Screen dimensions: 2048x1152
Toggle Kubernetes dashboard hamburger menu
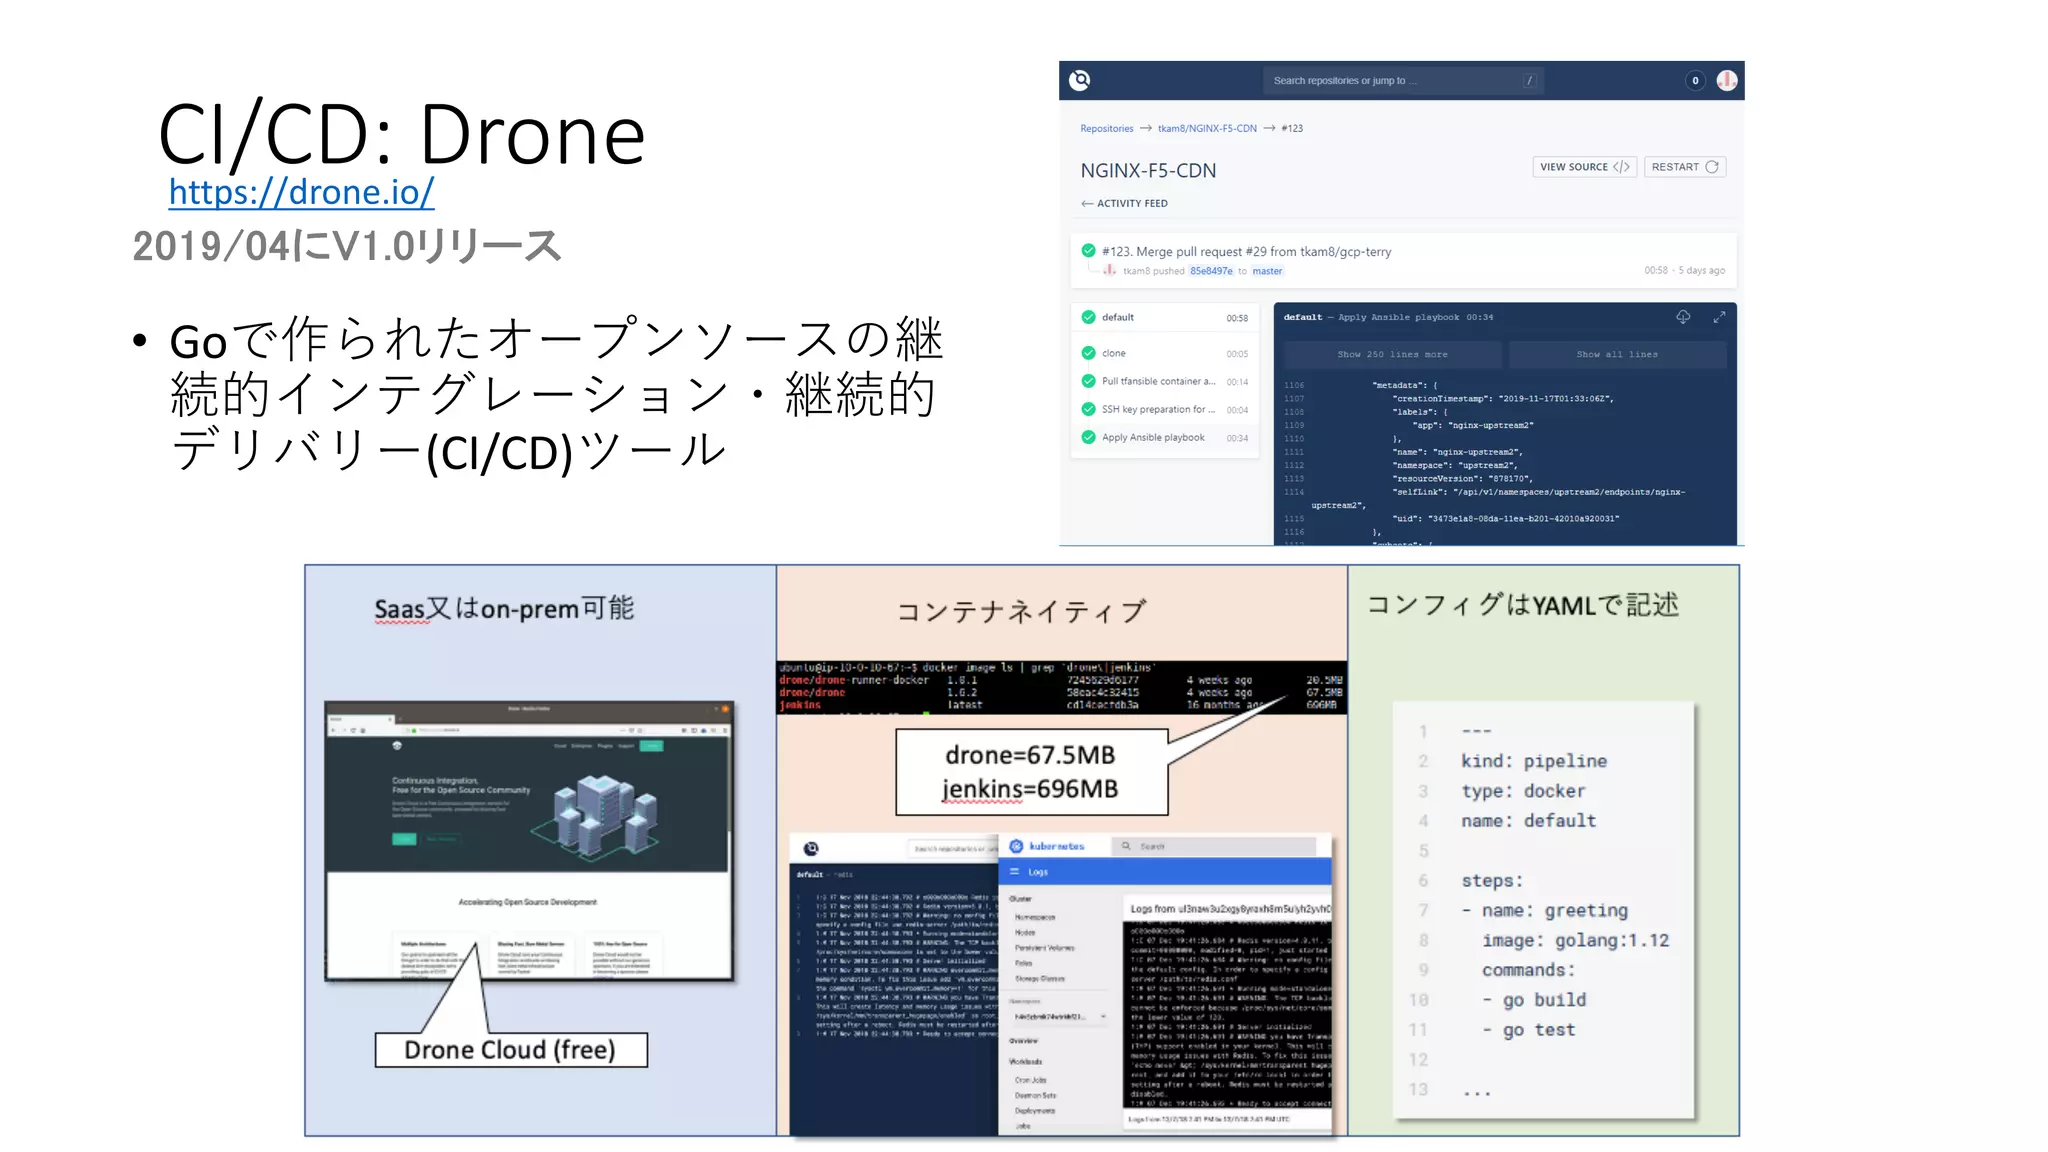[x=1014, y=872]
